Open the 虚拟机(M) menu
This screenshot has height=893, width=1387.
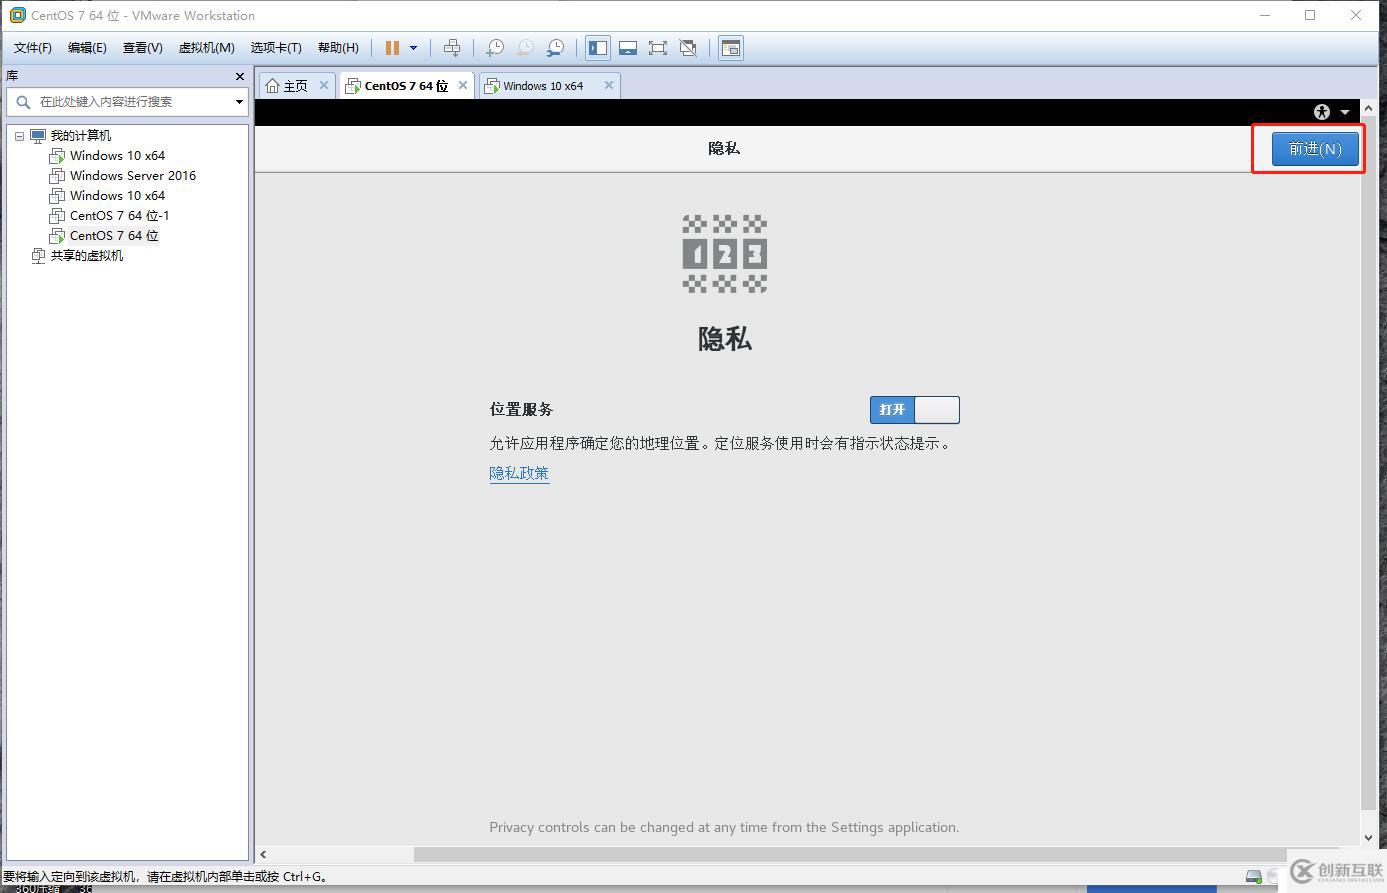tap(206, 48)
